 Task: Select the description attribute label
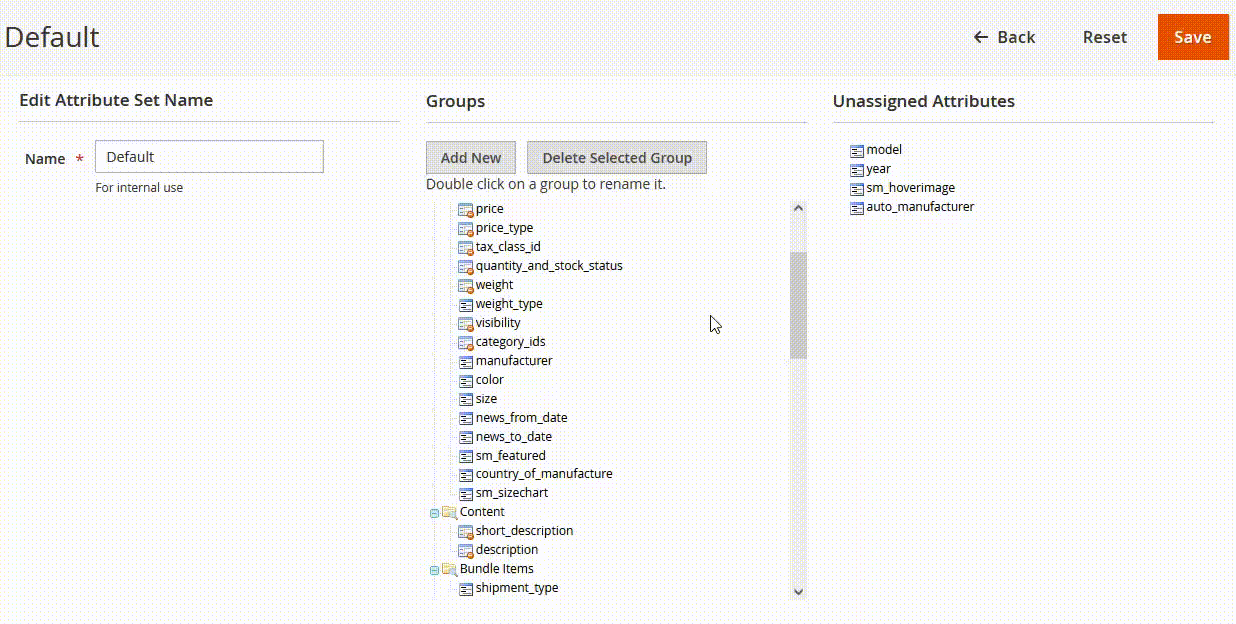click(x=507, y=550)
